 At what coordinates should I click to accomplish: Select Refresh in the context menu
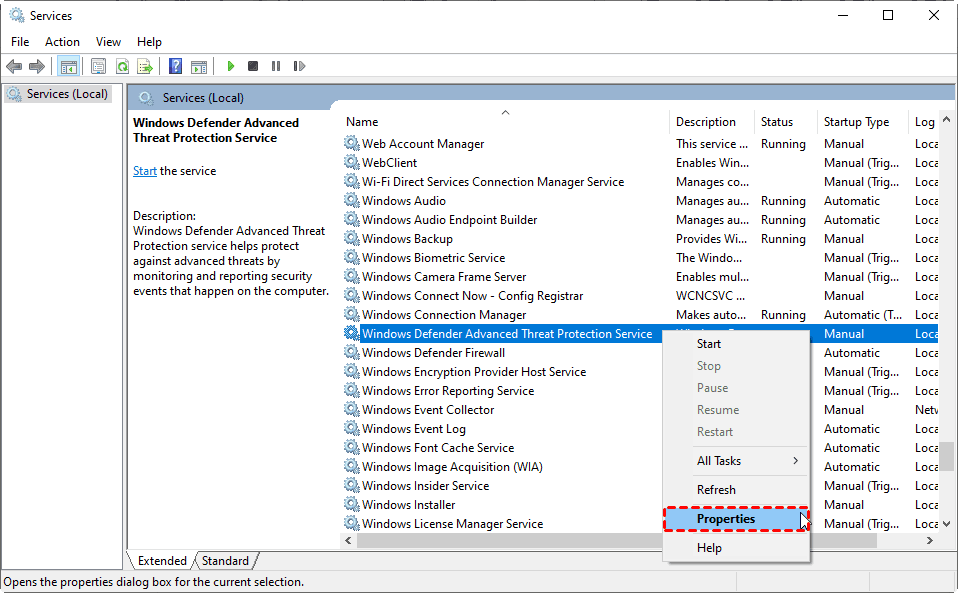[x=716, y=490]
